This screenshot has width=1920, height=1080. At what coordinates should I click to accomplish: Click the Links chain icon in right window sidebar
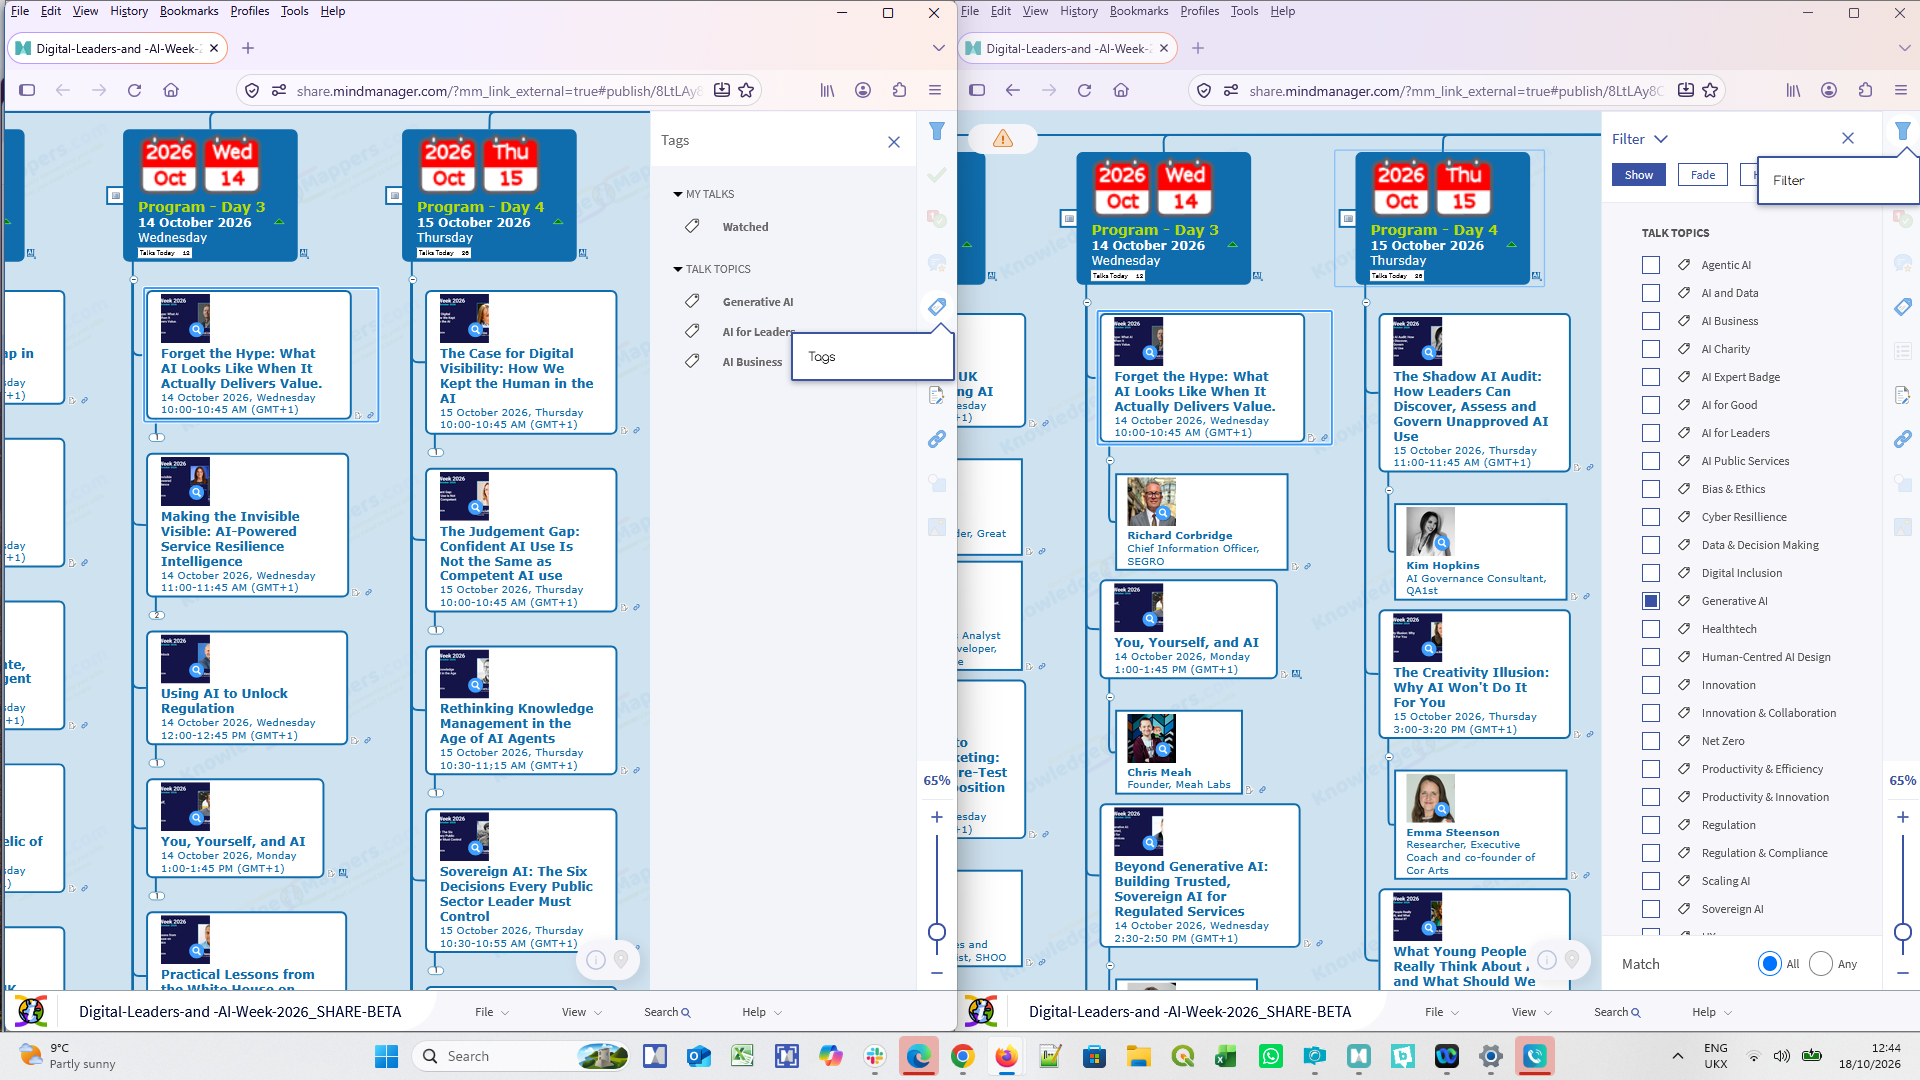pos(1903,439)
